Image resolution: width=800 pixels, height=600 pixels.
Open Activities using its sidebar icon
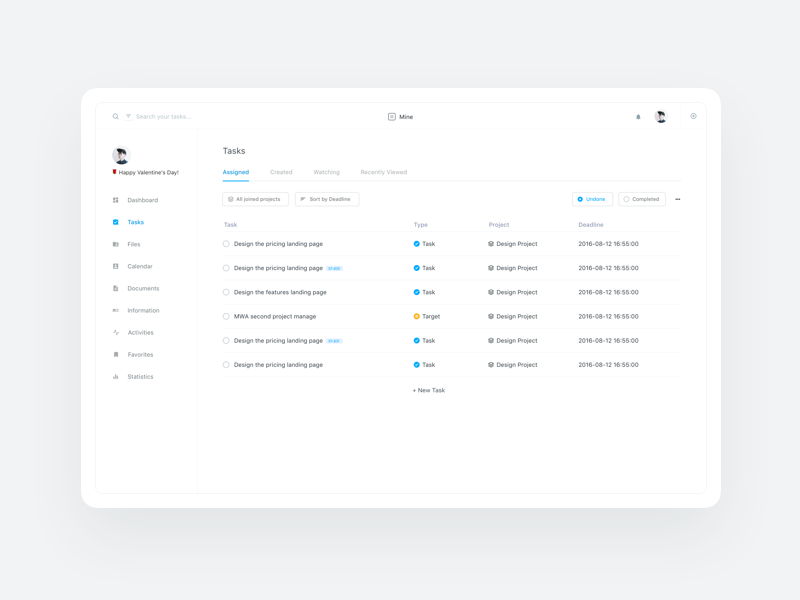tap(116, 332)
